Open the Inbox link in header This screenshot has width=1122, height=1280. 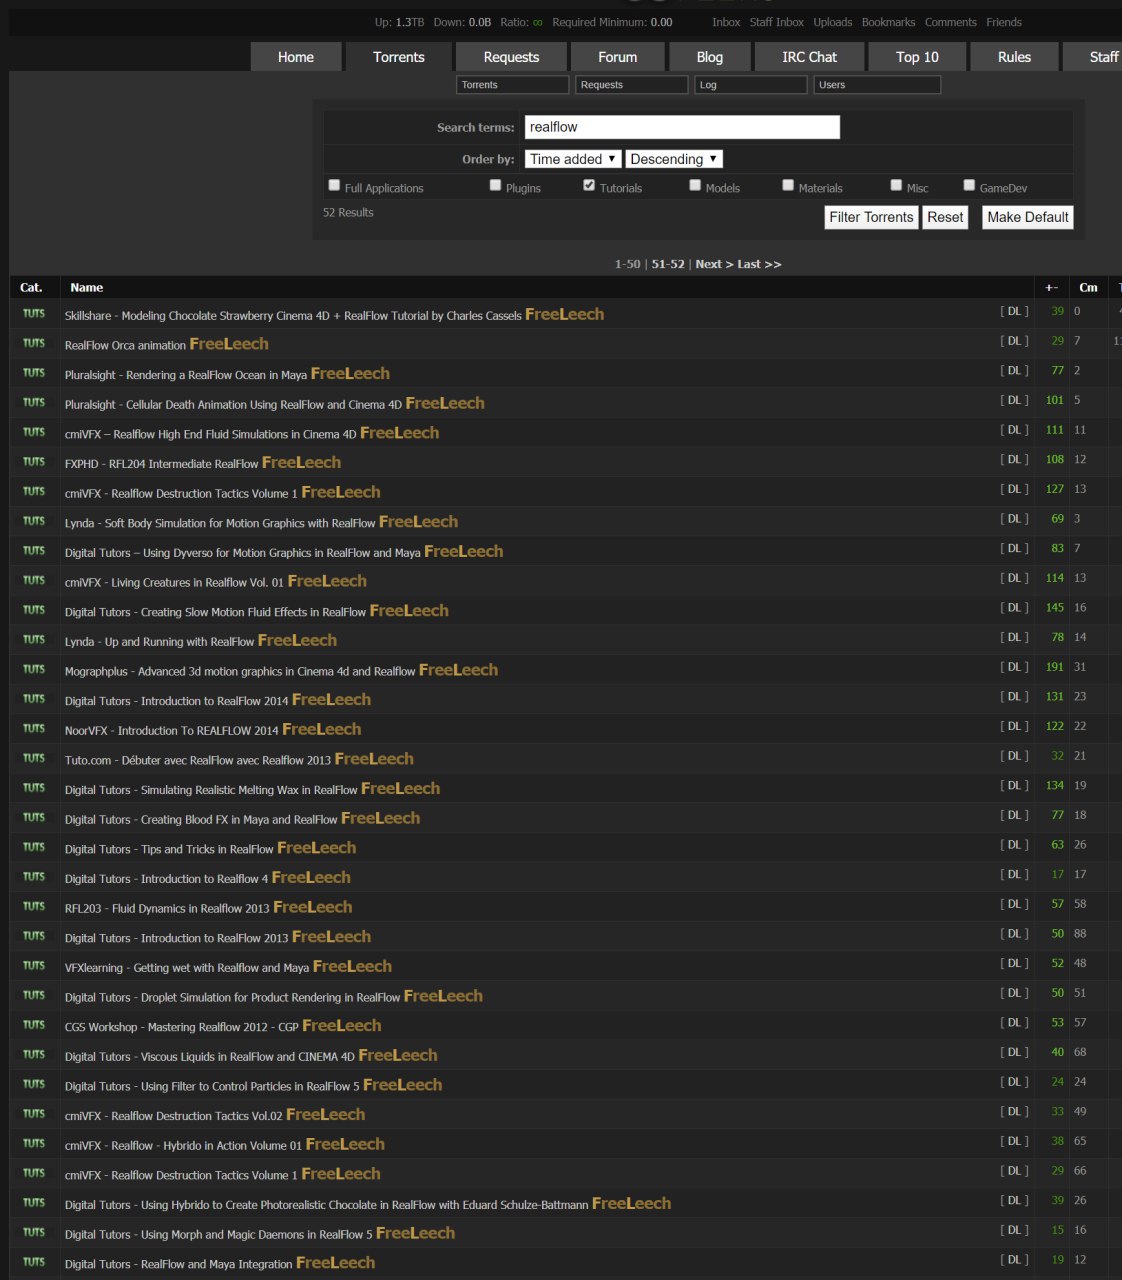point(726,22)
